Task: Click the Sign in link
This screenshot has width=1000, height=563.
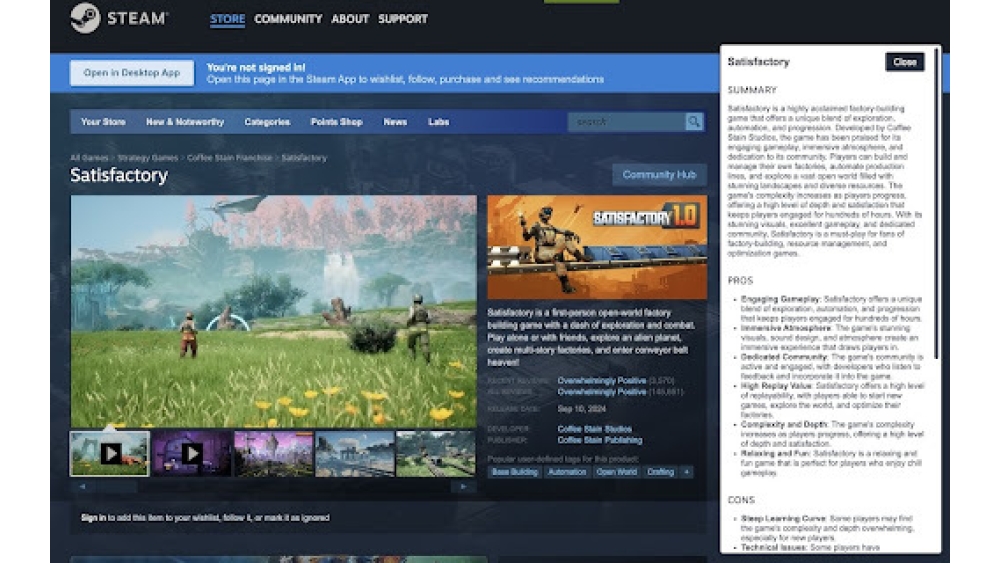Action: (93, 518)
